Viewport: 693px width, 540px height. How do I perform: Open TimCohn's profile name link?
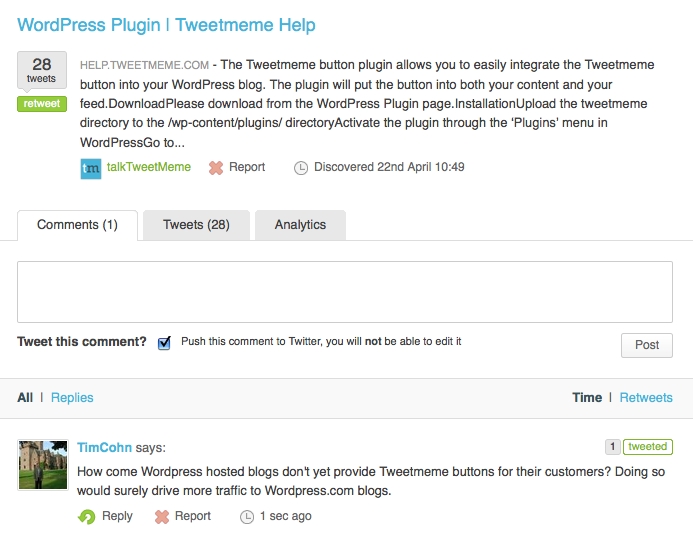(104, 448)
